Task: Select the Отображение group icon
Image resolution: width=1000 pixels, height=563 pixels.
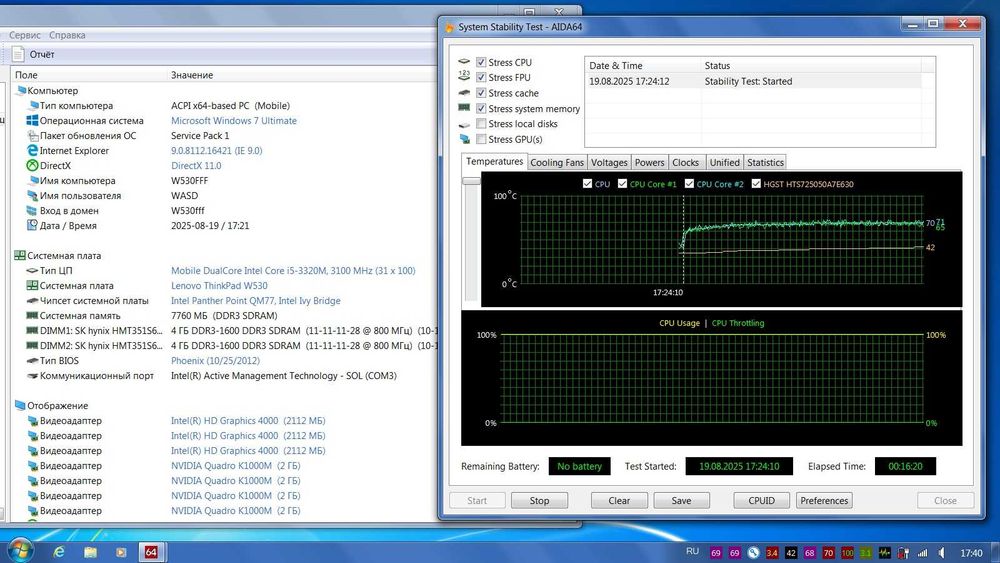Action: point(20,405)
